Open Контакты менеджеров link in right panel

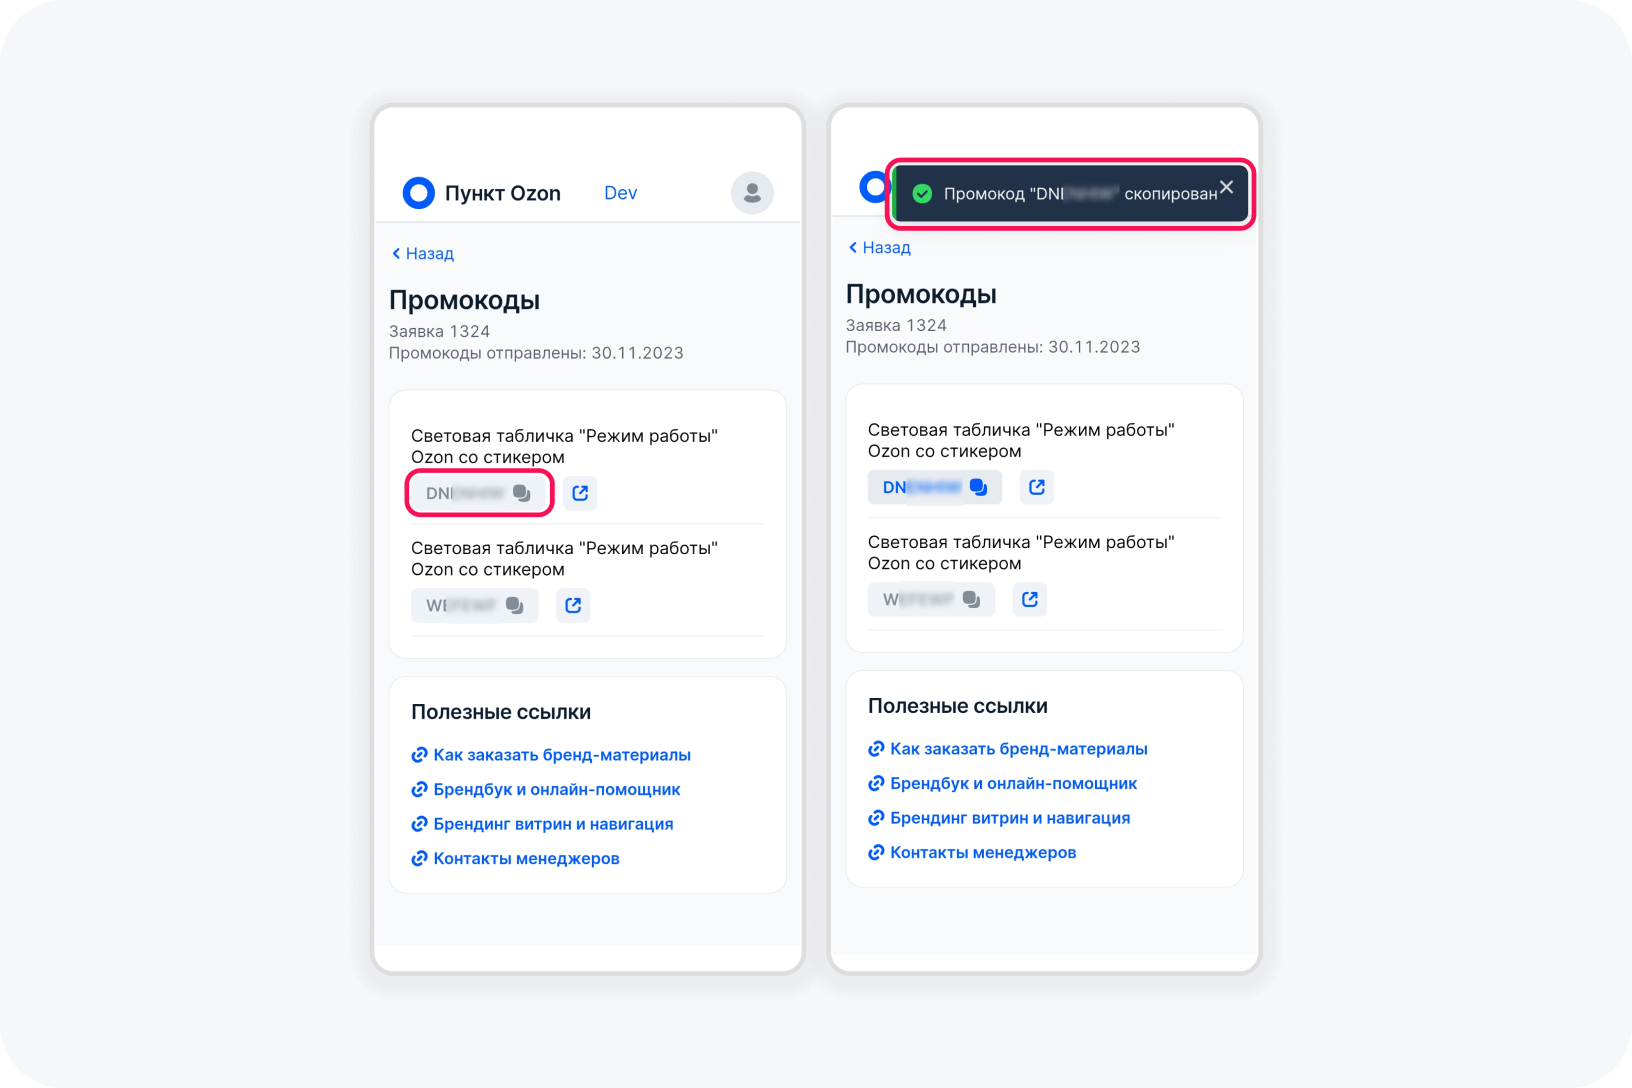(972, 853)
